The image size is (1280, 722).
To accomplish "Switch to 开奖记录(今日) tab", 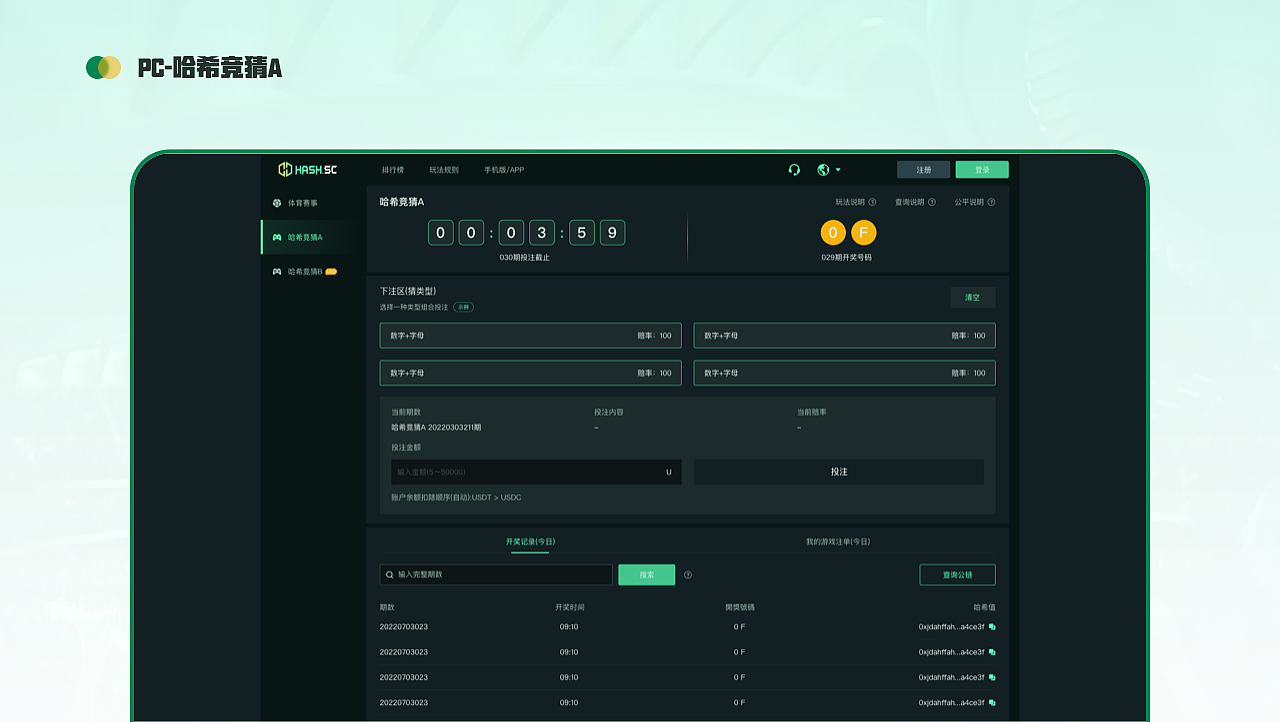I will tap(530, 542).
